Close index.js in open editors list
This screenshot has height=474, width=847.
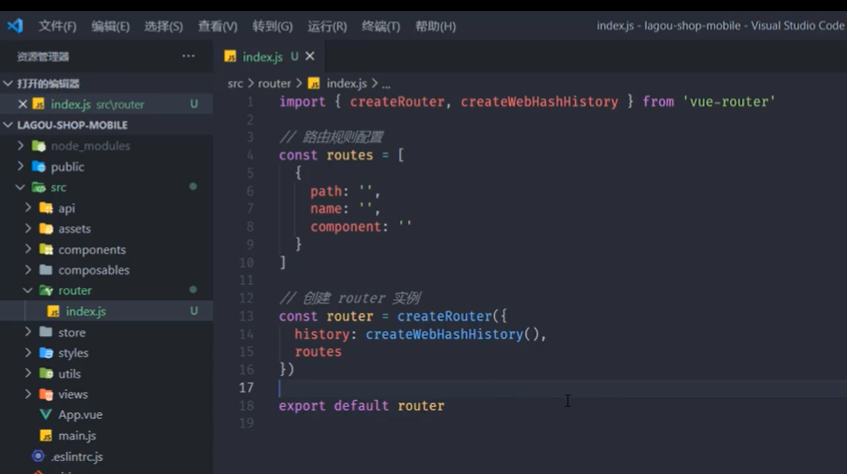pos(23,104)
